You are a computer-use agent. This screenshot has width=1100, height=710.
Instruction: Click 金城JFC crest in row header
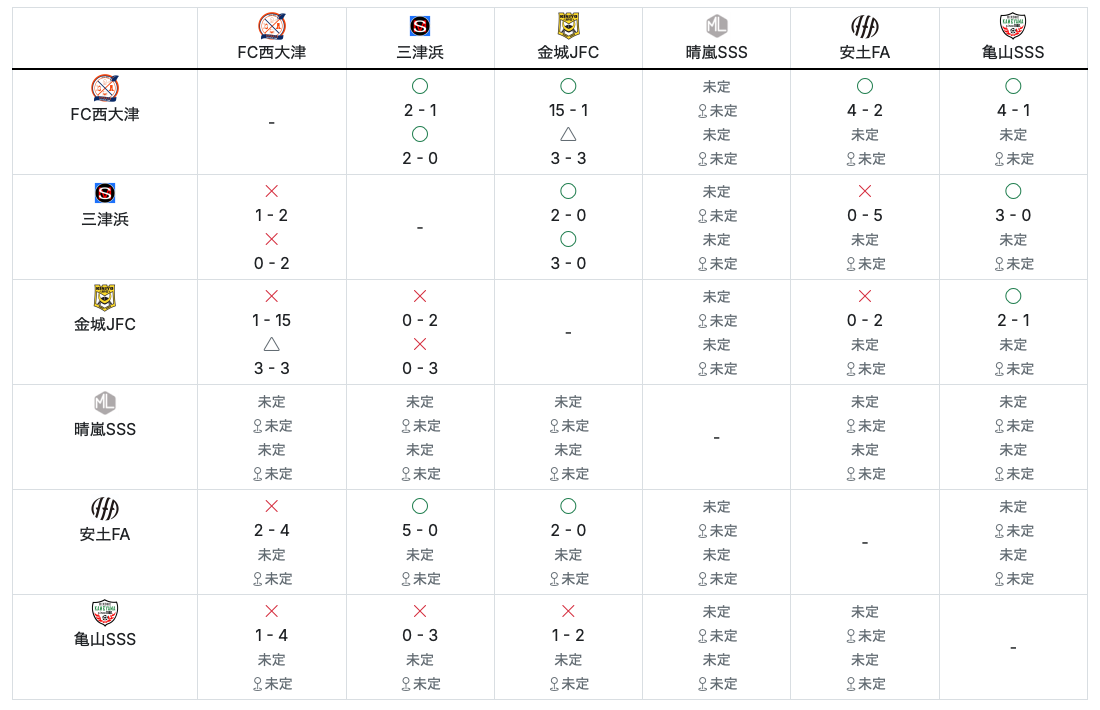click(x=105, y=297)
